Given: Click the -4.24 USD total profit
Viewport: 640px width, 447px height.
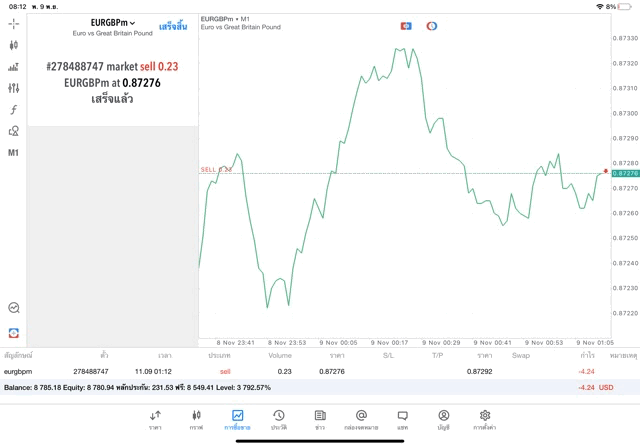Looking at the screenshot, I should pyautogui.click(x=596, y=387).
